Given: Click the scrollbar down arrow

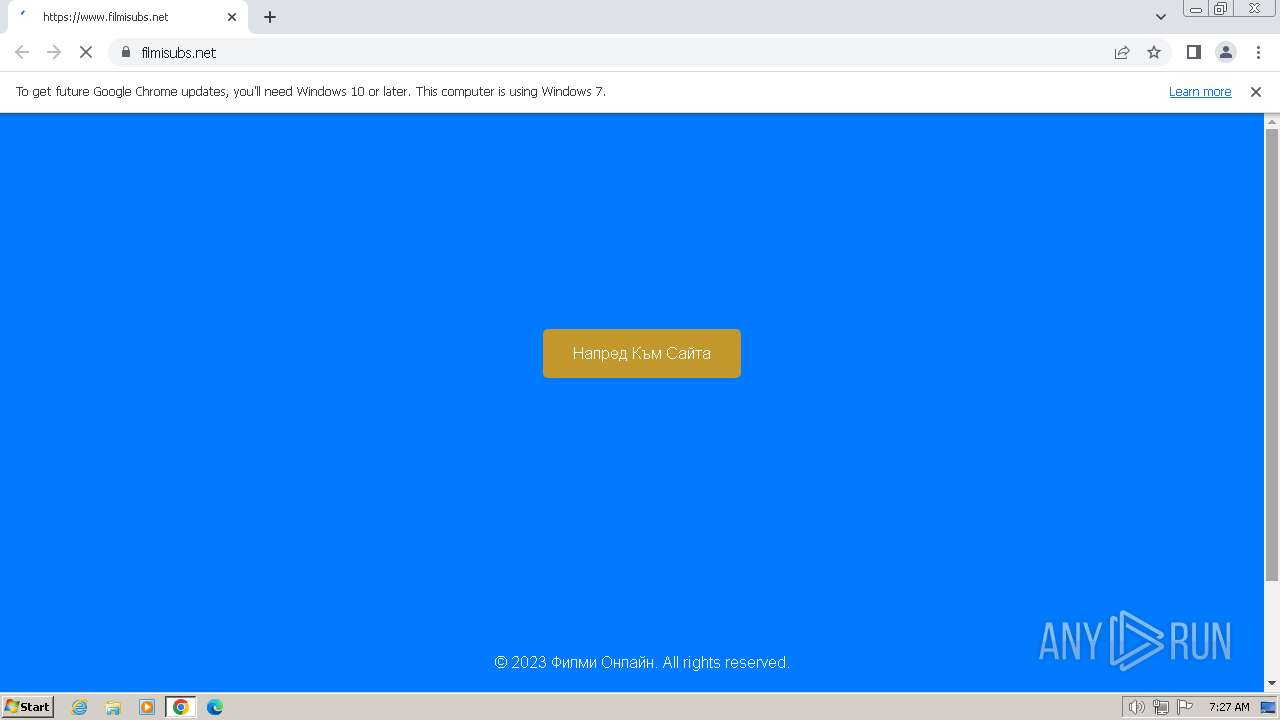Looking at the screenshot, I should [x=1272, y=683].
